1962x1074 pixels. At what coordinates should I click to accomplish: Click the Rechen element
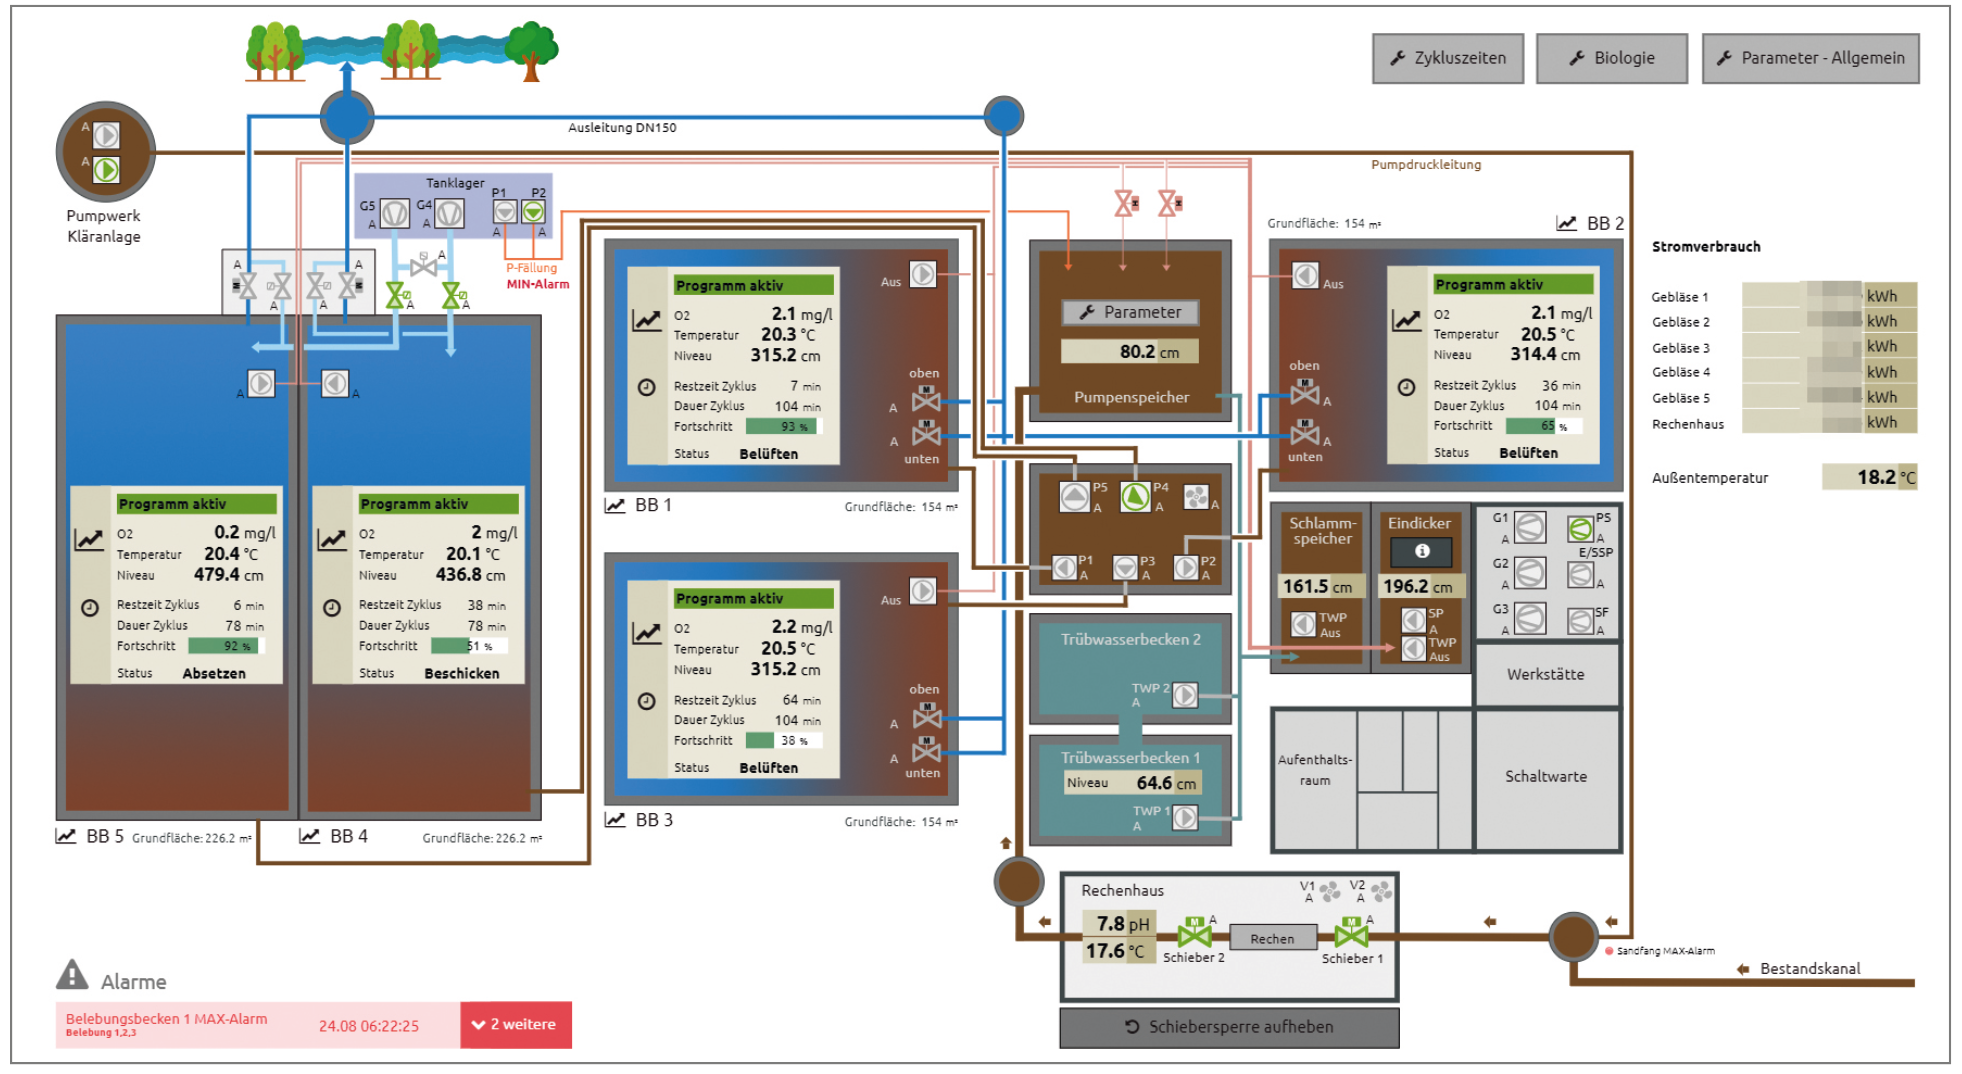click(1272, 938)
